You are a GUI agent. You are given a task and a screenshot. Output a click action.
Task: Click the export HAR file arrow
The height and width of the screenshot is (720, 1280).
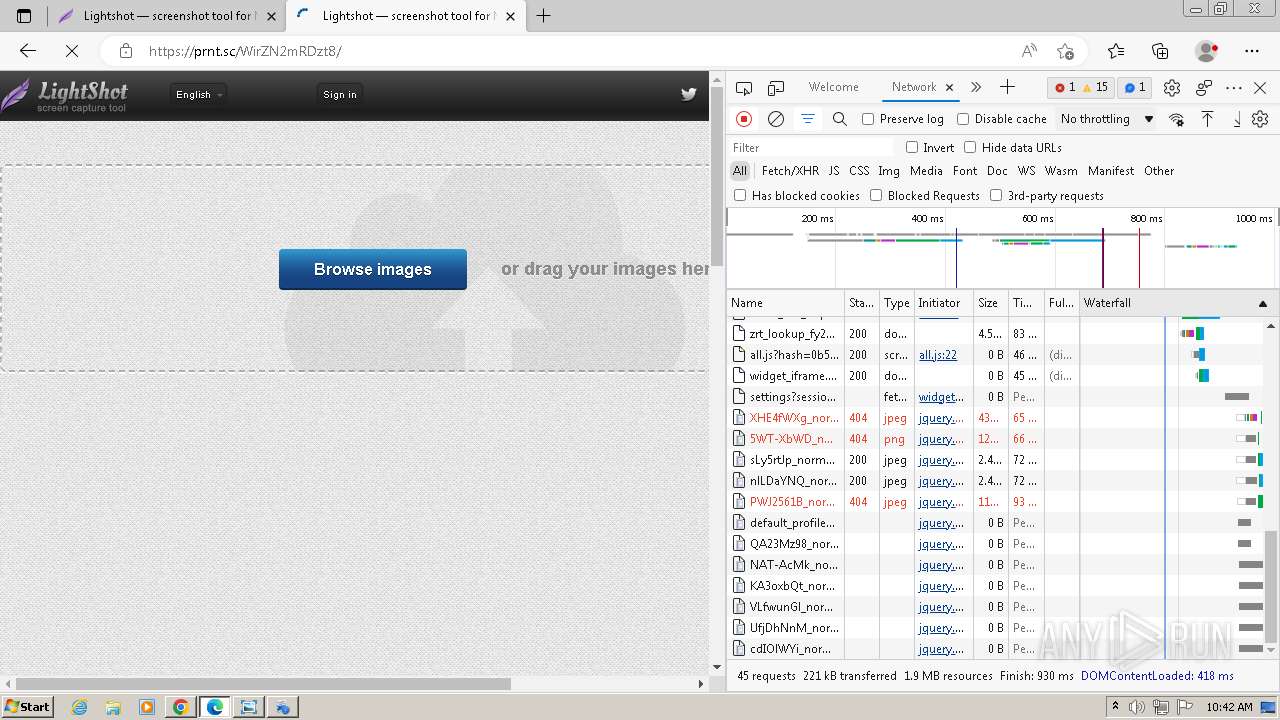click(1237, 119)
